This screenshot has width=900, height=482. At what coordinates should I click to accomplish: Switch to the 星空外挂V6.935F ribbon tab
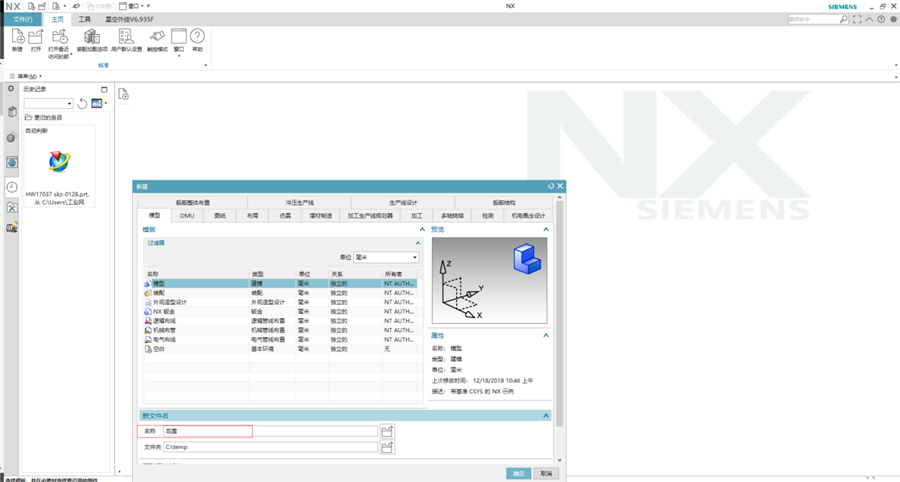pyautogui.click(x=129, y=20)
